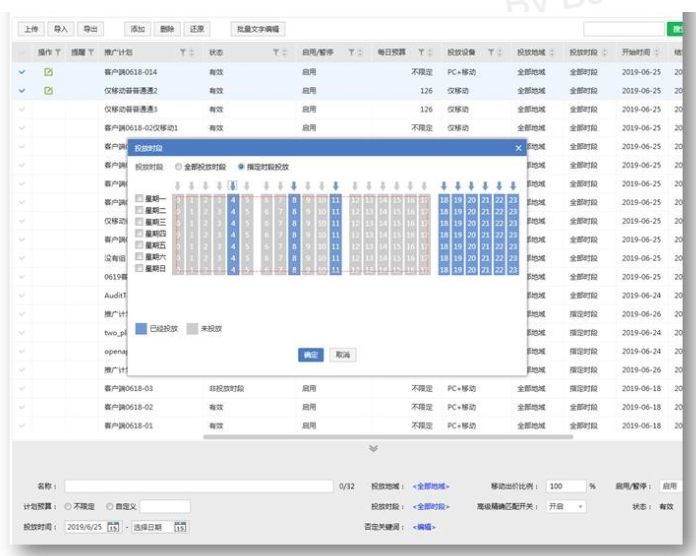Click the filter icon in 每日预算 column header

click(x=421, y=52)
